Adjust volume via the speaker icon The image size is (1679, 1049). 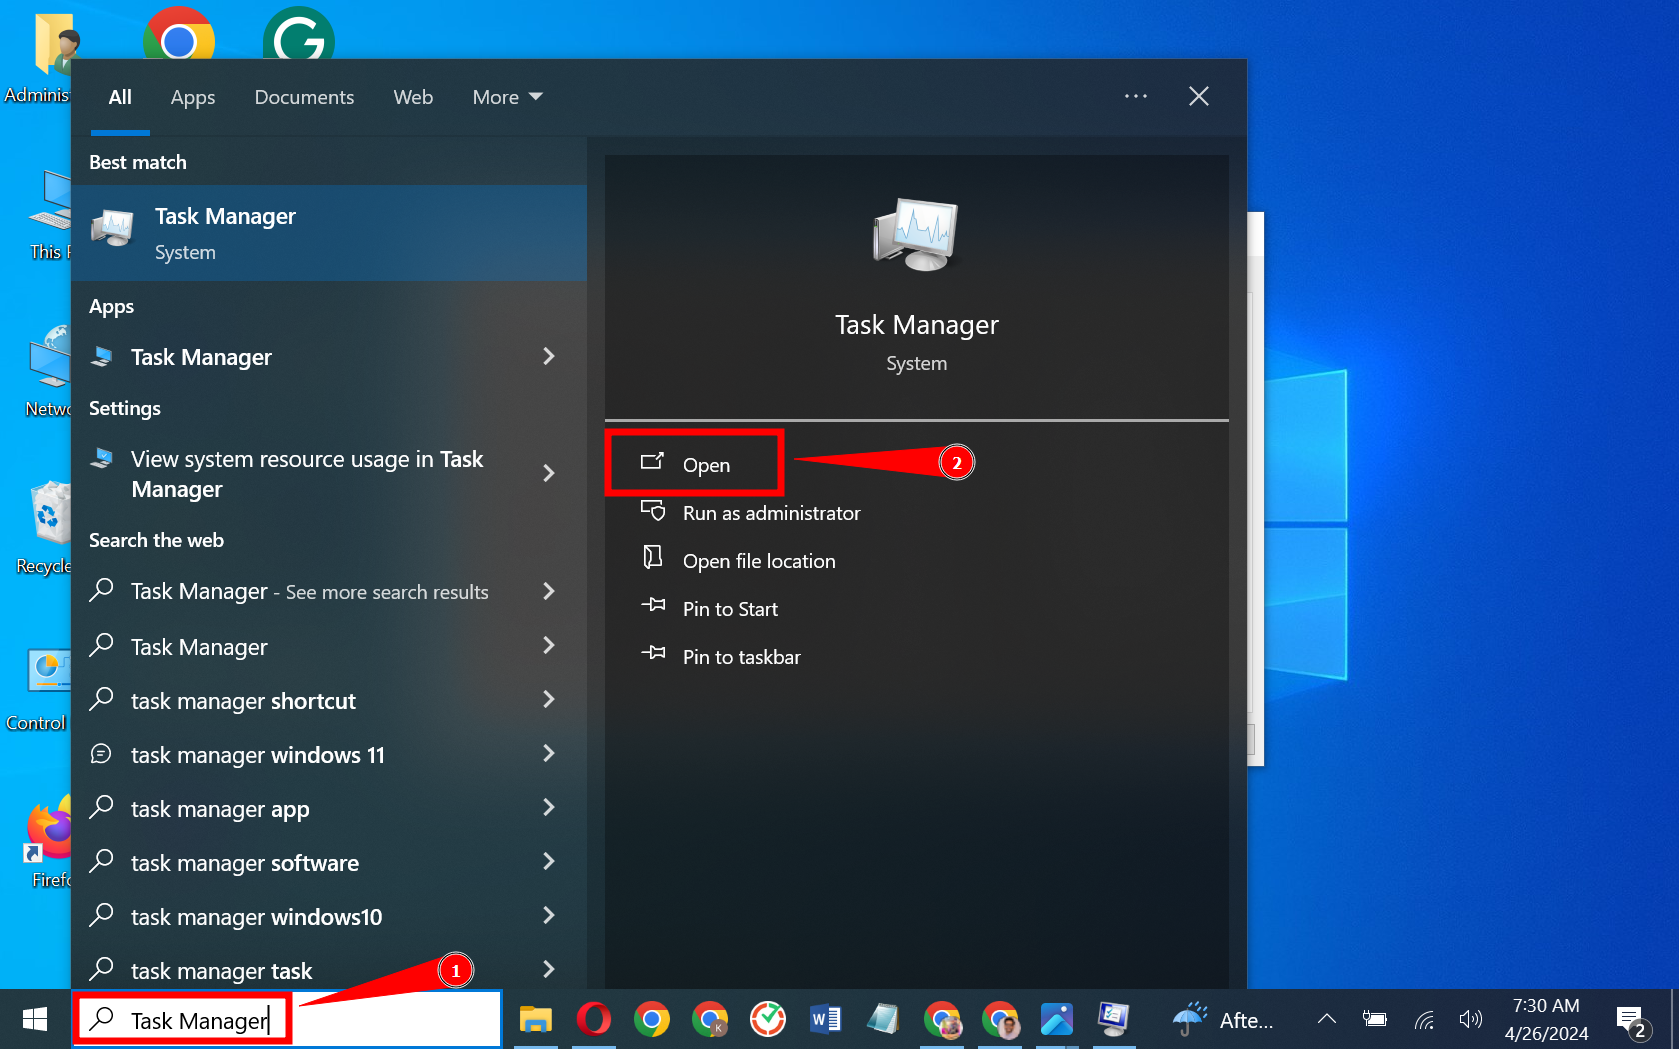coord(1470,1019)
